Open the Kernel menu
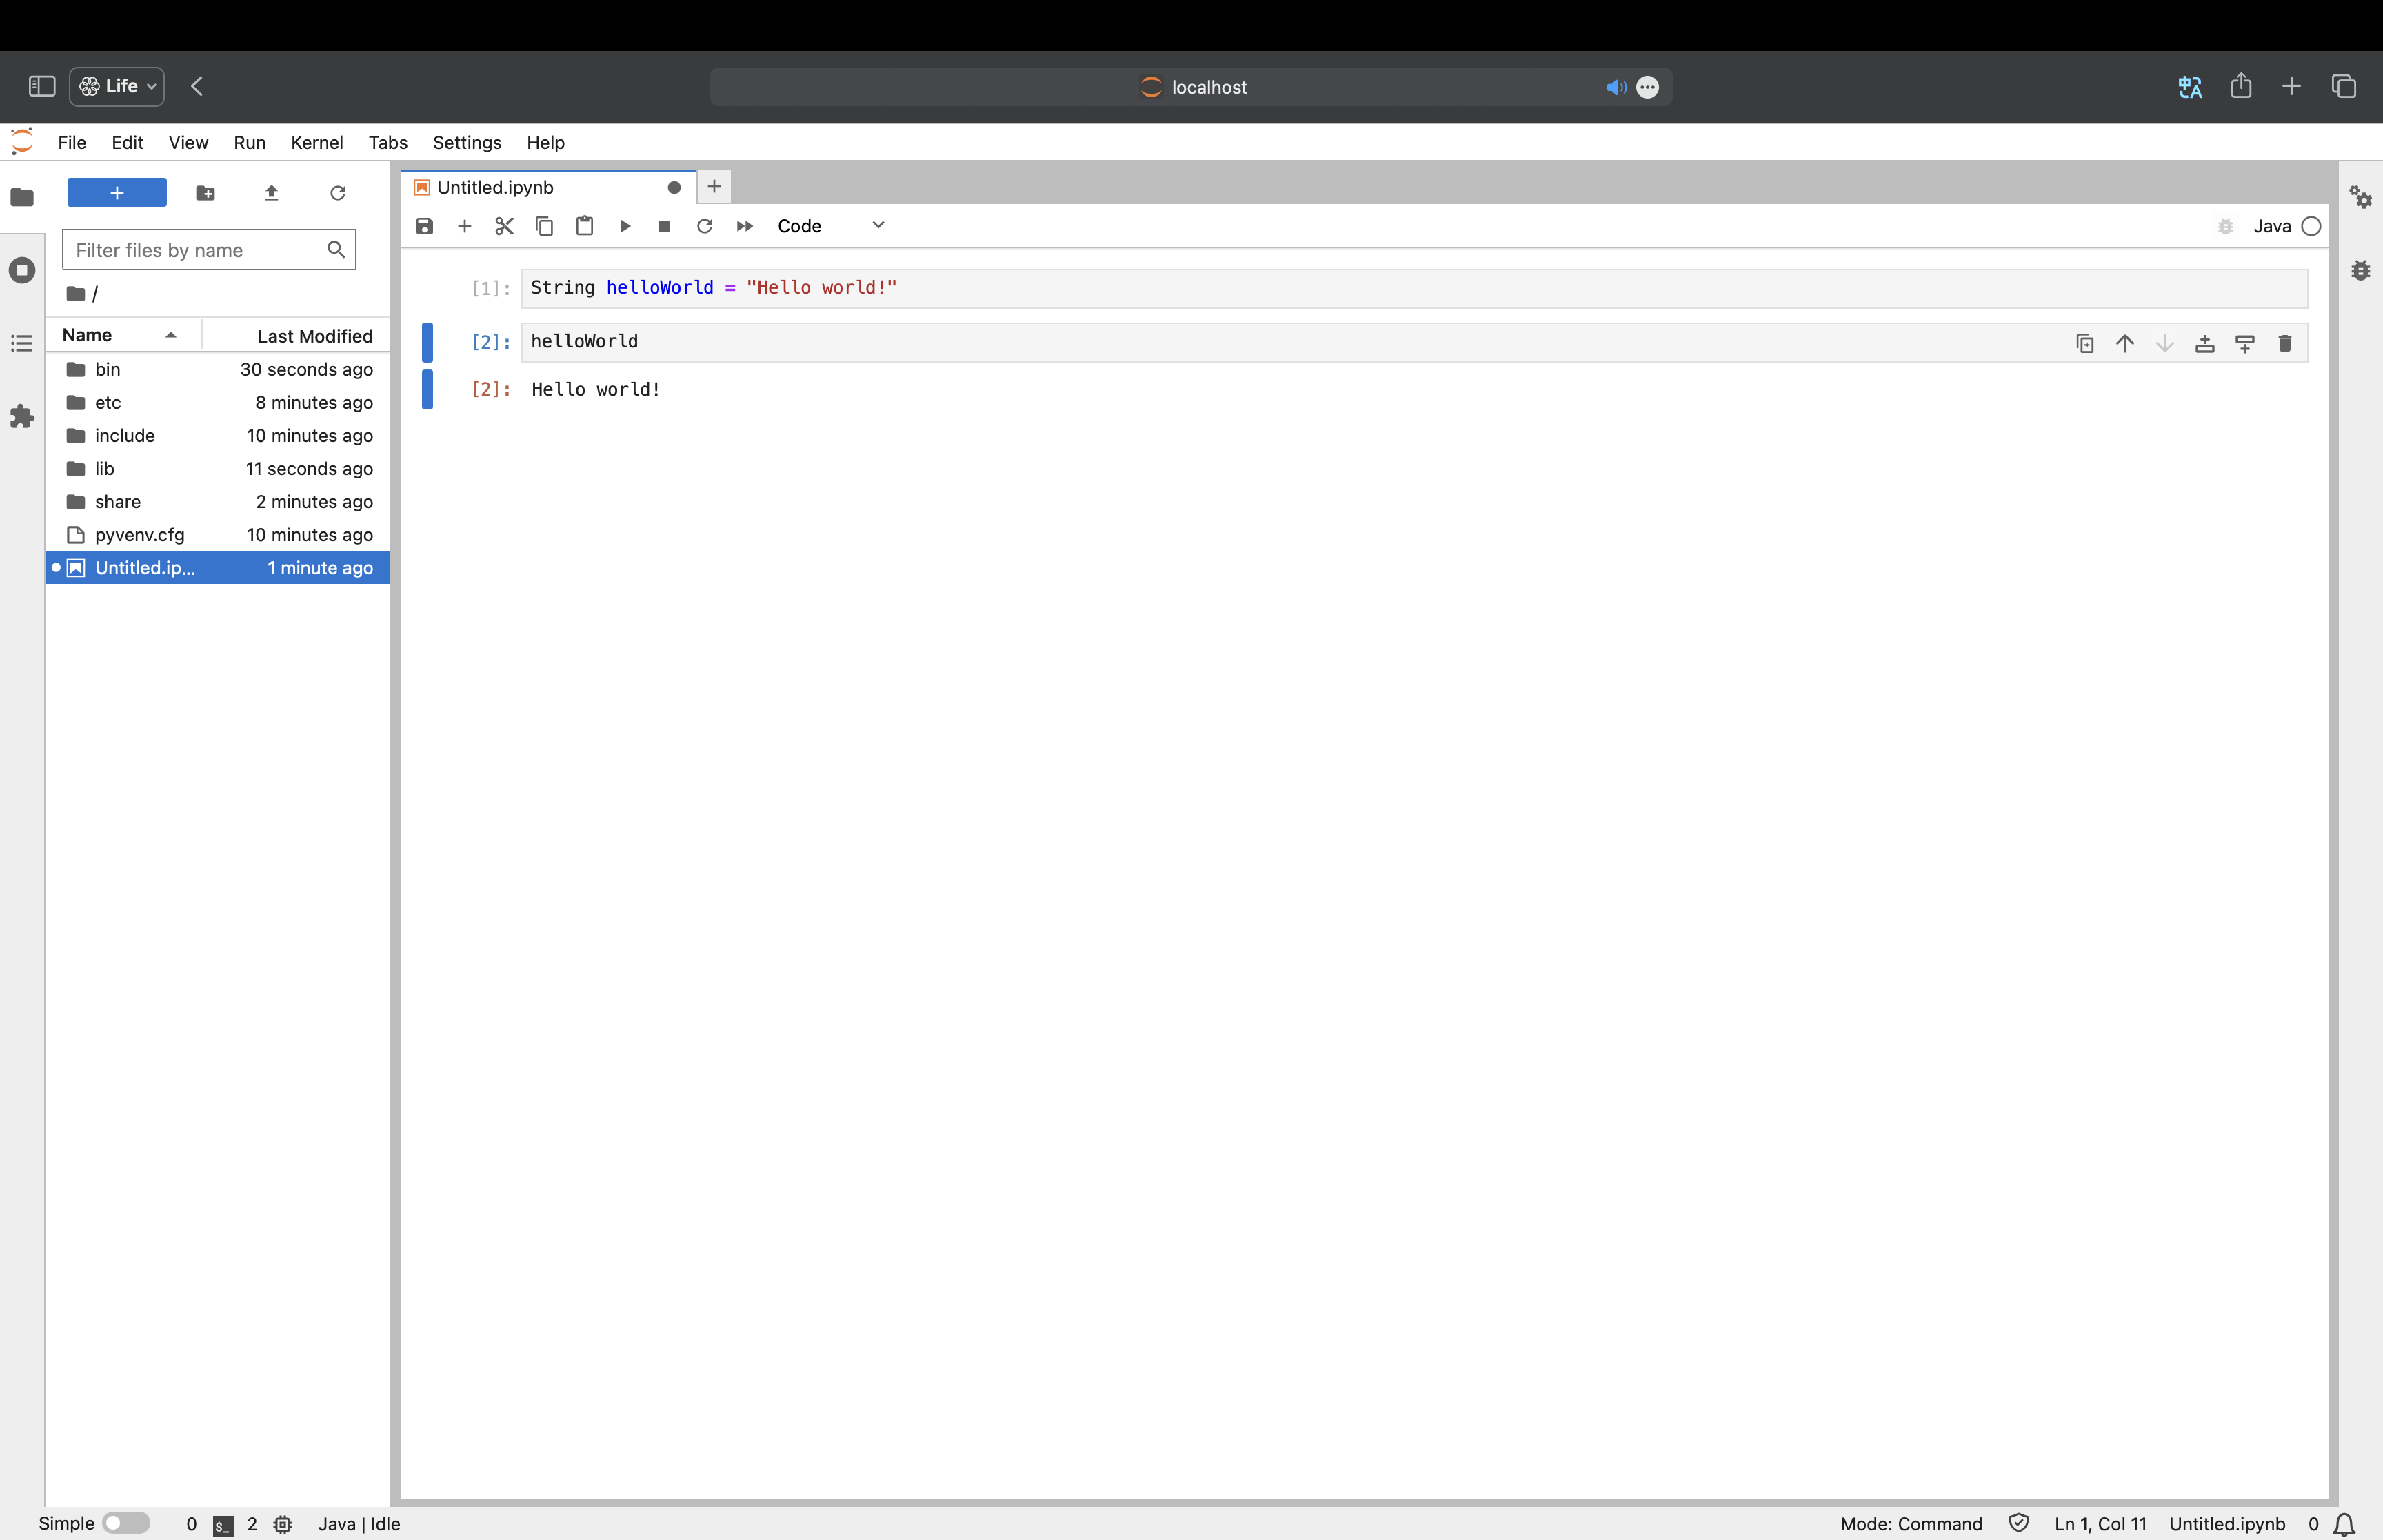The image size is (2383, 1540). 317,142
